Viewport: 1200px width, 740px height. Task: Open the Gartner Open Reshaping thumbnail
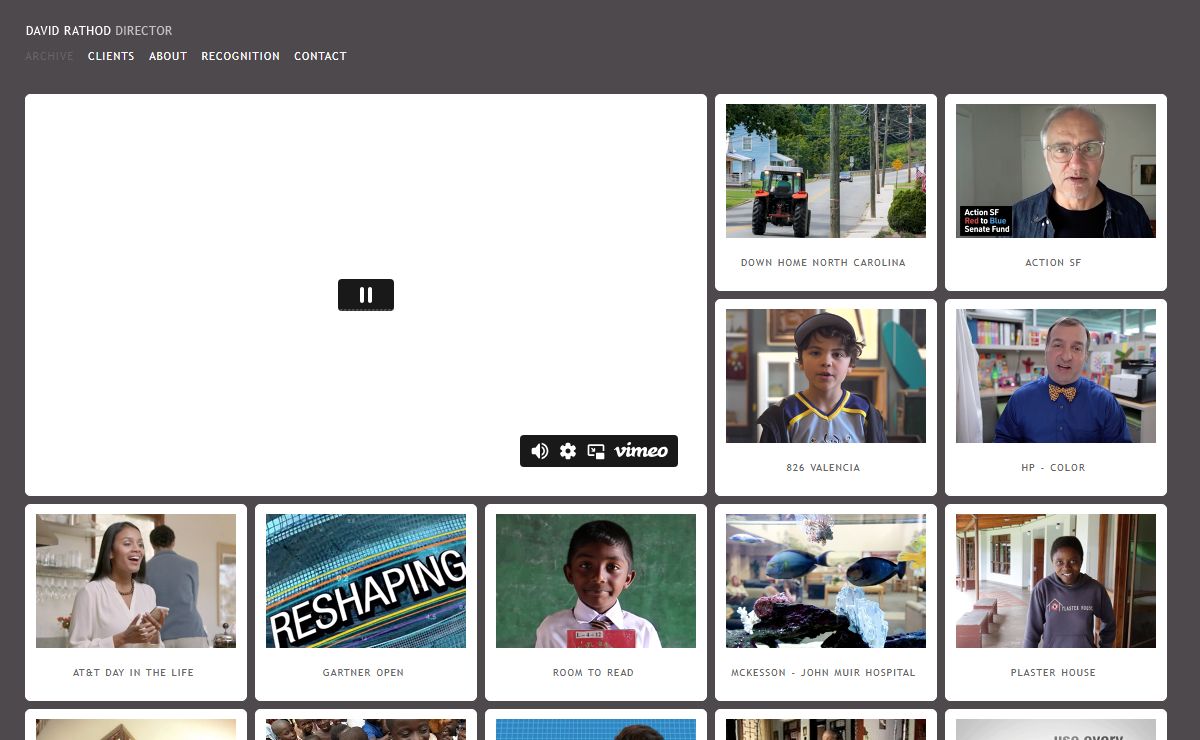pos(366,581)
